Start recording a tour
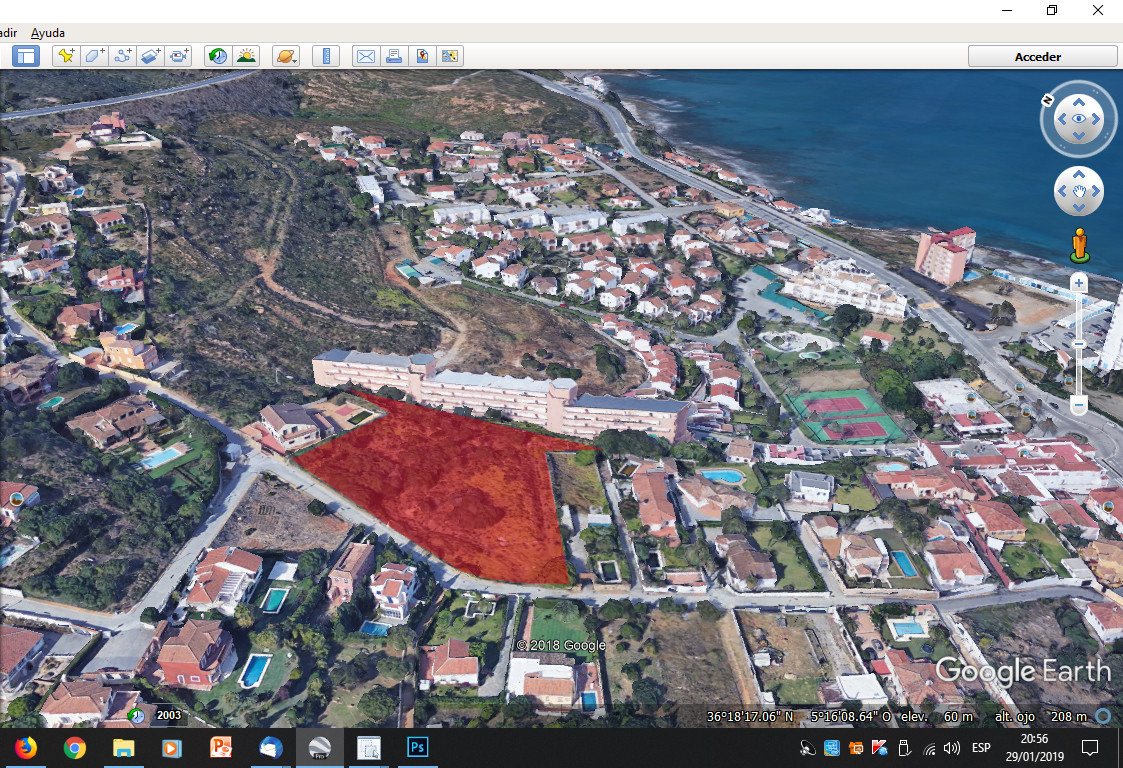The image size is (1123, 768). pyautogui.click(x=178, y=56)
